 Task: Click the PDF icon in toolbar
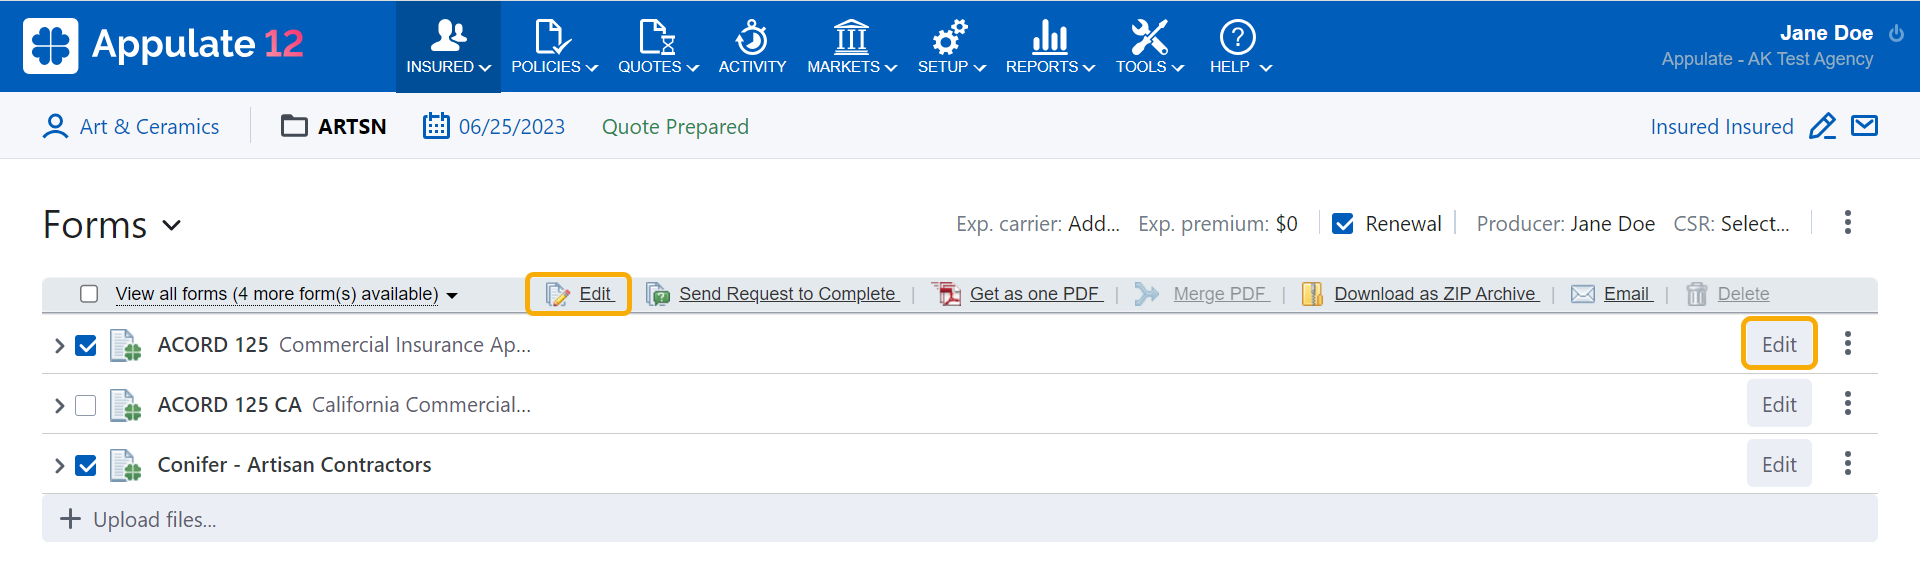coord(946,294)
